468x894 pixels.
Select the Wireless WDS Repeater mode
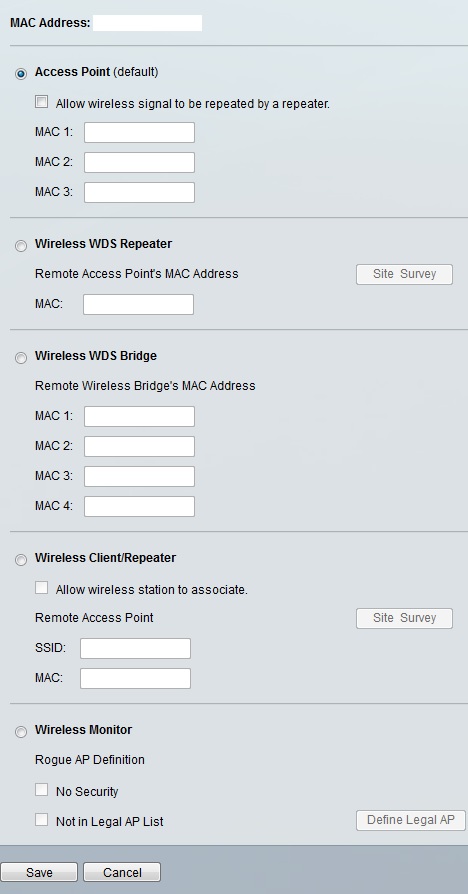(x=21, y=246)
